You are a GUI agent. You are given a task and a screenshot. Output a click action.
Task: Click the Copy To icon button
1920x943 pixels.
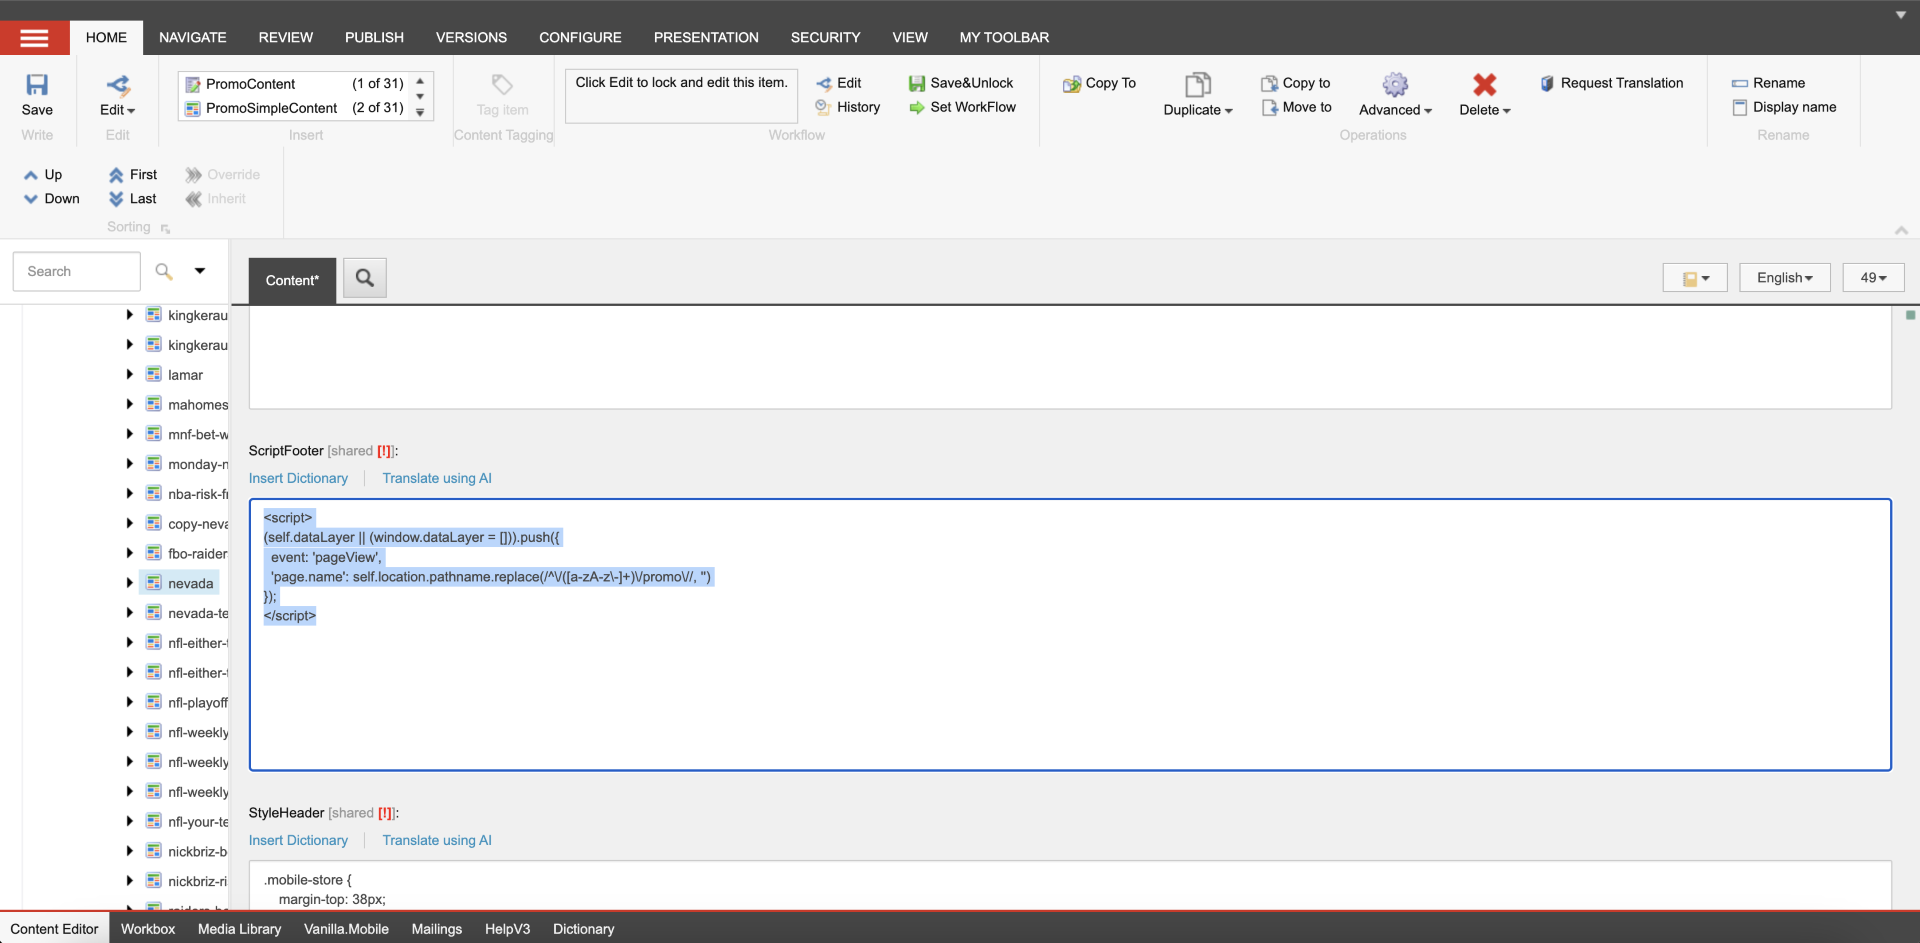tap(1099, 83)
